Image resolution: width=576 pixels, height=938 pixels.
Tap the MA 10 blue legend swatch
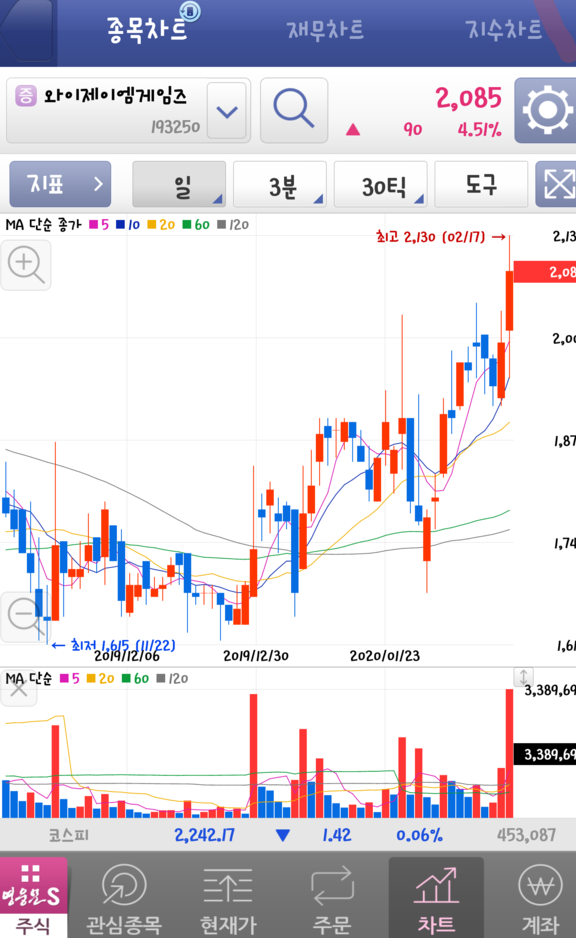[x=120, y=225]
